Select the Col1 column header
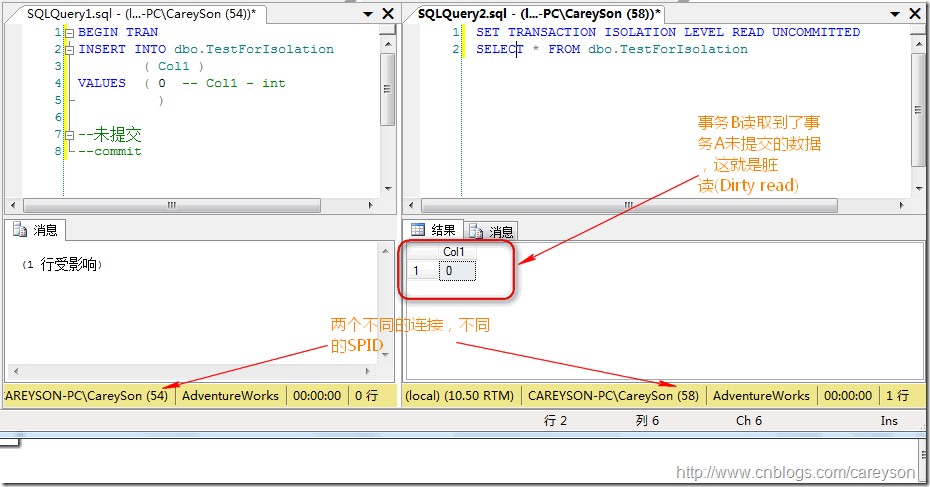The width and height of the screenshot is (930, 487). (454, 252)
